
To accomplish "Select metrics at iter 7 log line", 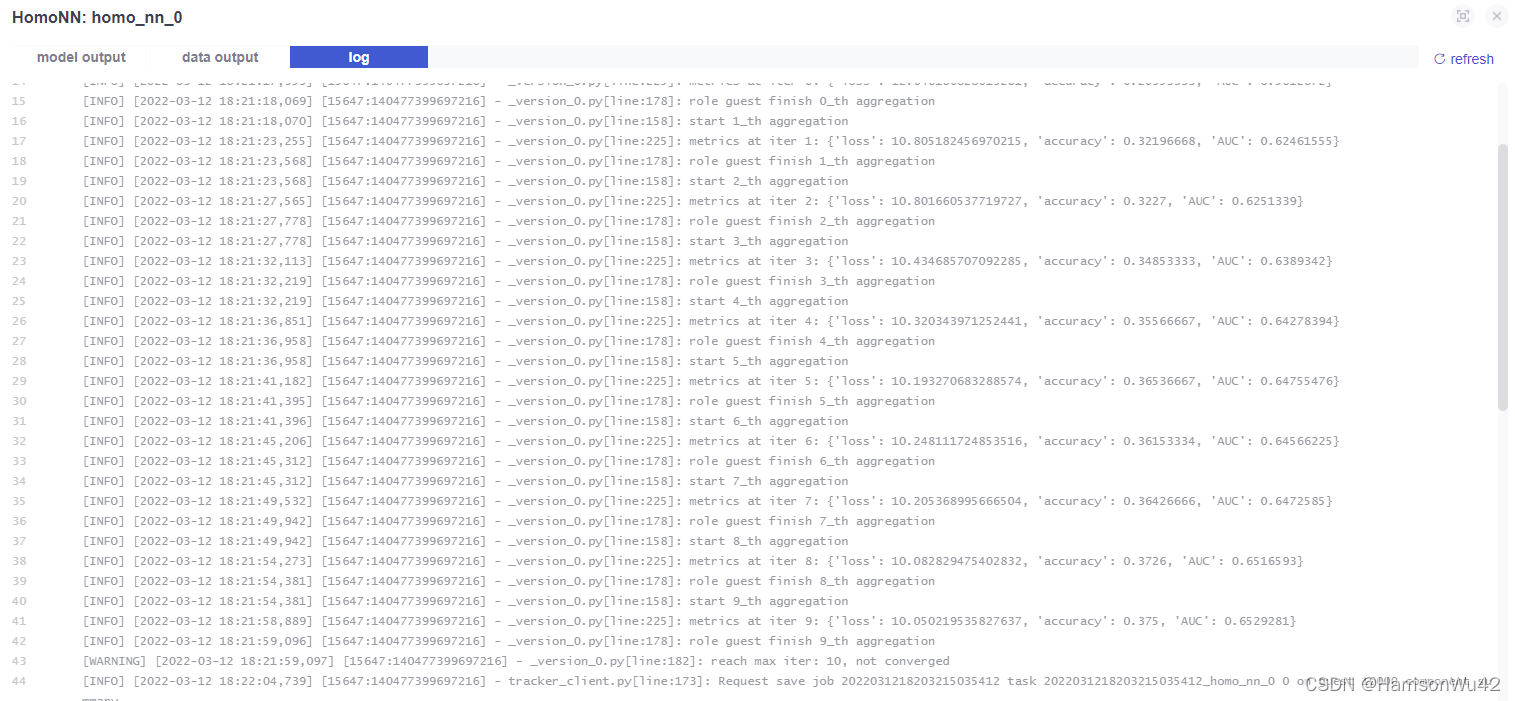I will pyautogui.click(x=707, y=501).
